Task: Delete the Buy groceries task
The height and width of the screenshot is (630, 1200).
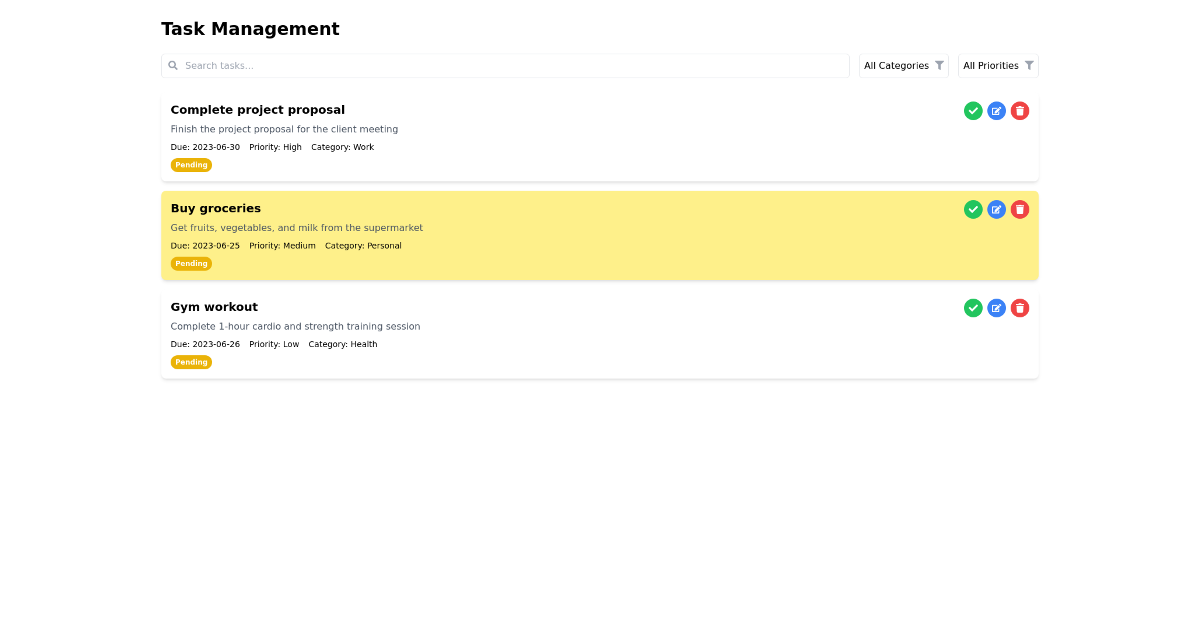Action: pyautogui.click(x=1019, y=209)
